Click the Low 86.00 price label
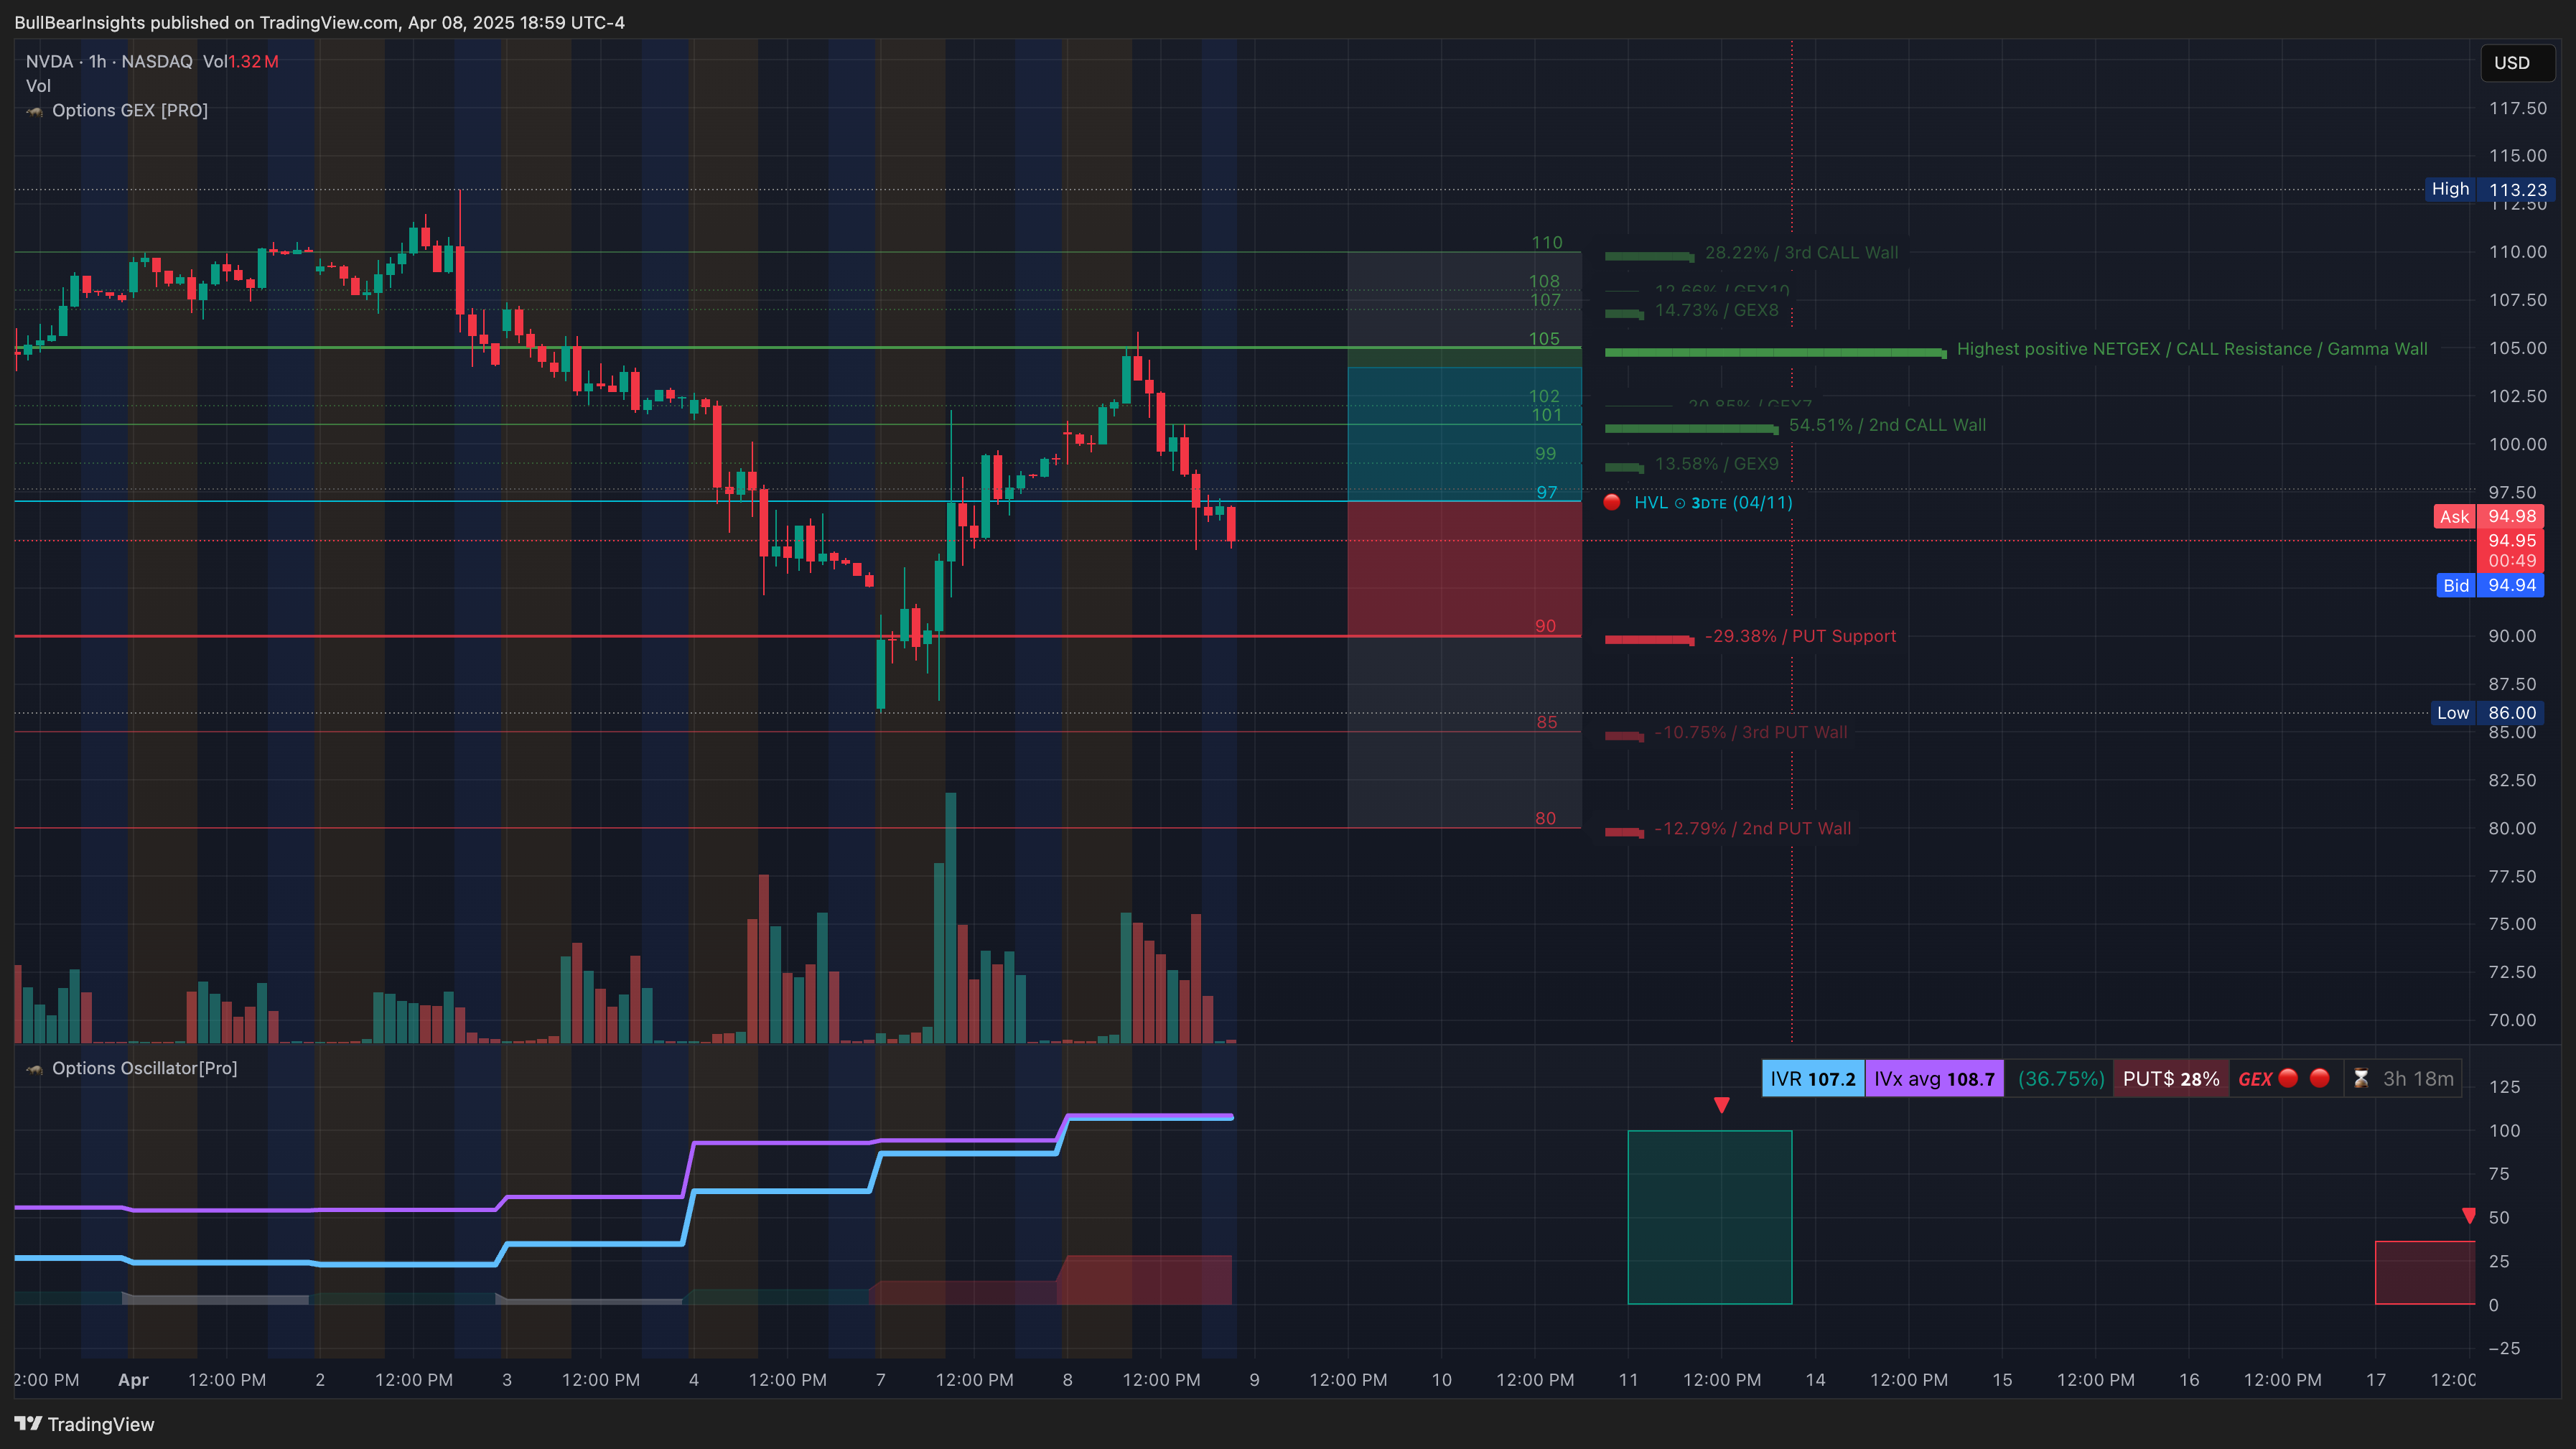This screenshot has width=2576, height=1449. tap(2488, 713)
